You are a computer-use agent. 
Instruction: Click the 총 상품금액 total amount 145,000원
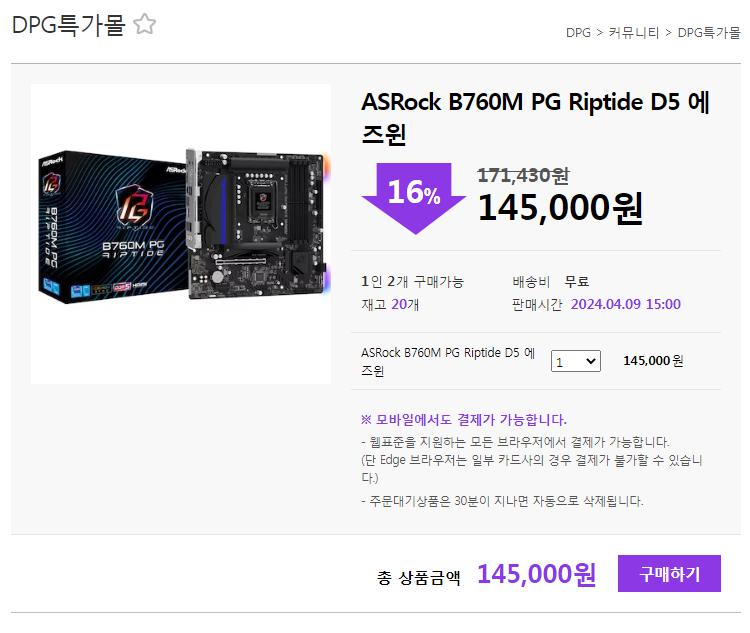[x=537, y=574]
